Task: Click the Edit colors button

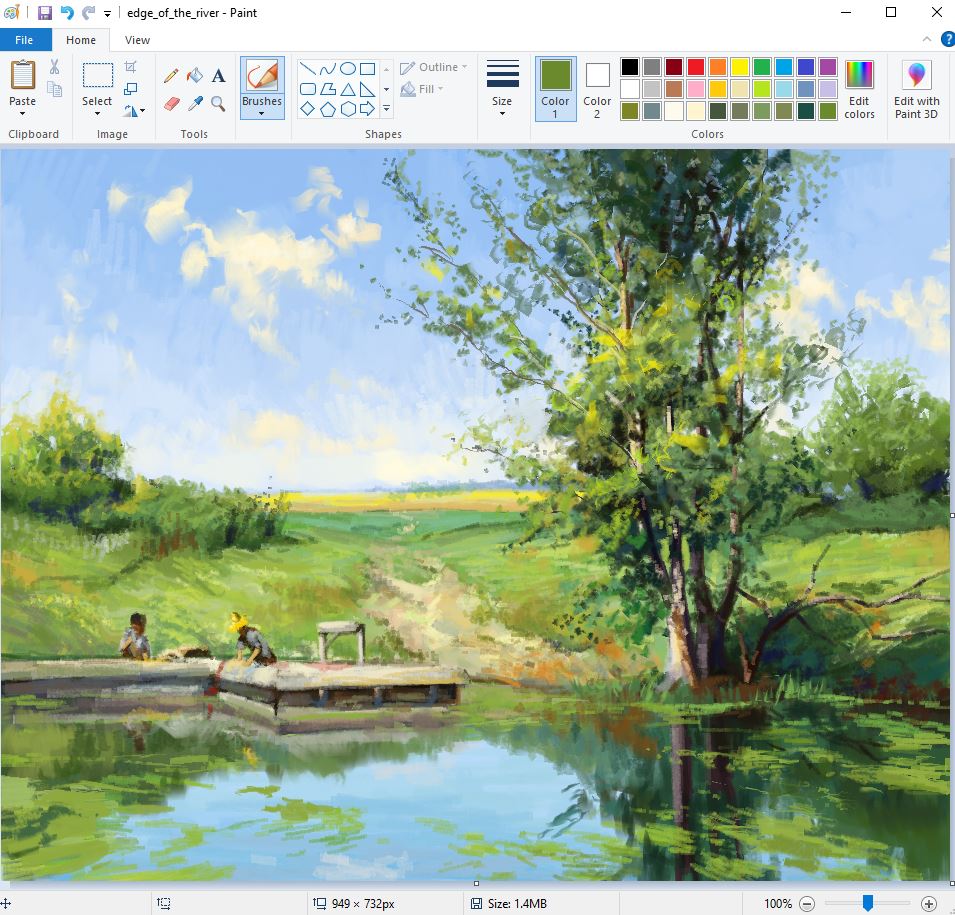Action: point(859,88)
